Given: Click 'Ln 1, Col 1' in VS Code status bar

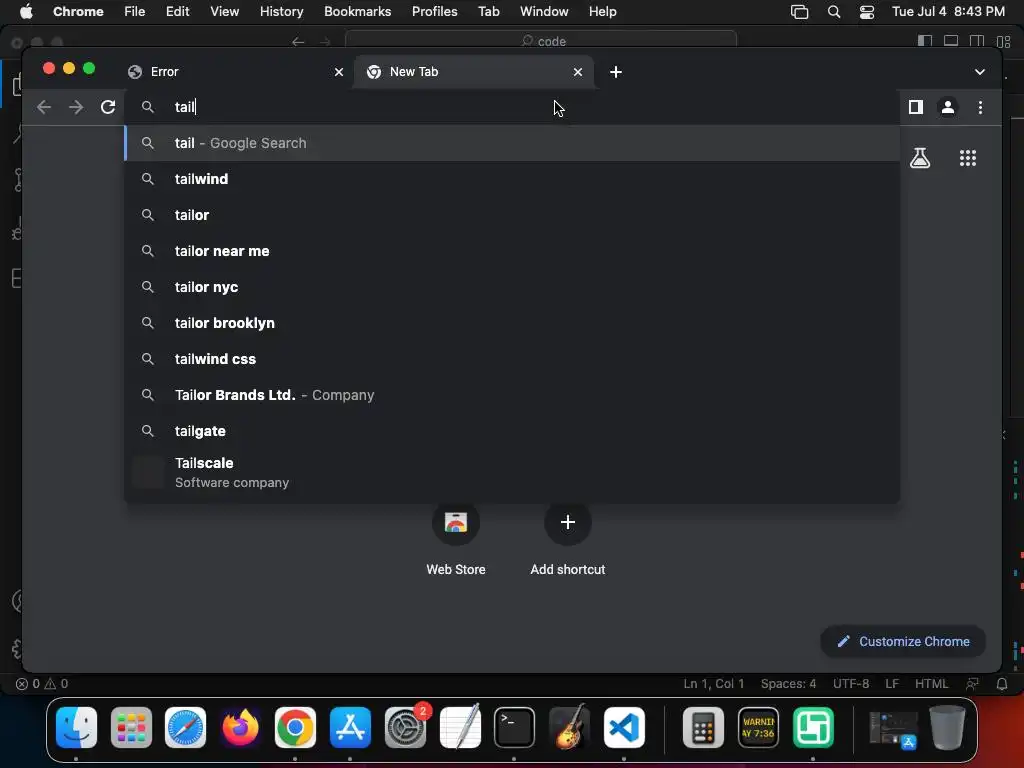Looking at the screenshot, I should (714, 684).
